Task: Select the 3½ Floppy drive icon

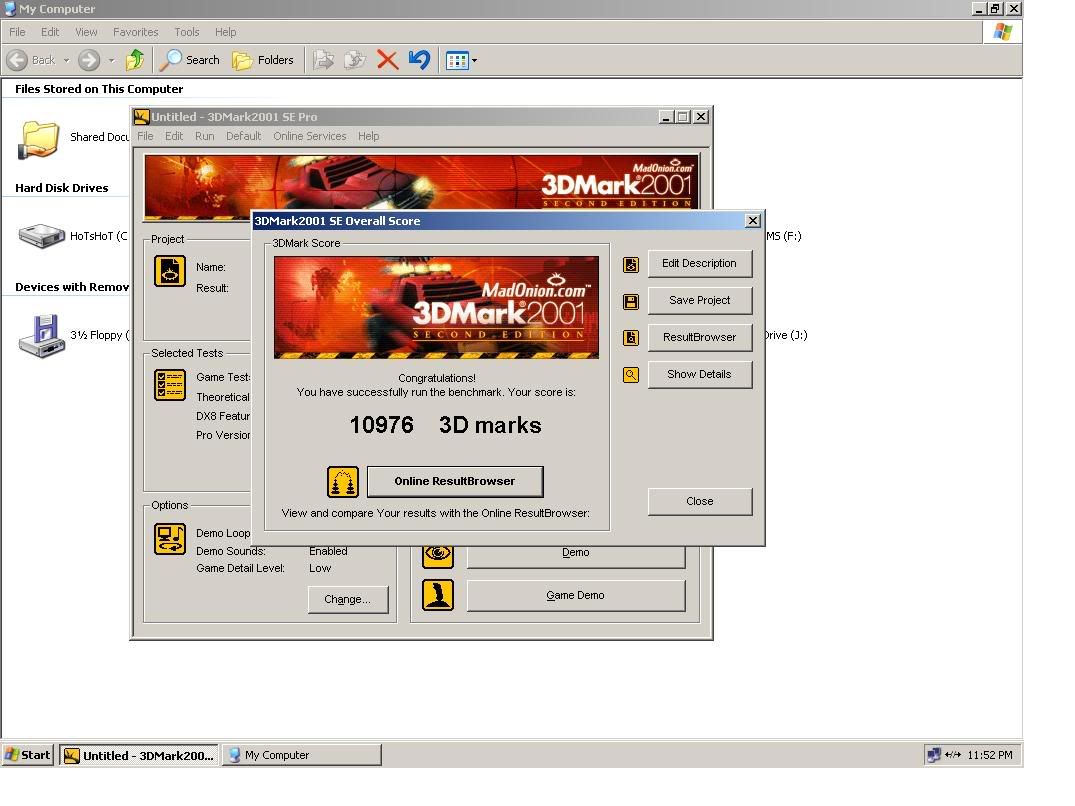Action: pos(41,336)
